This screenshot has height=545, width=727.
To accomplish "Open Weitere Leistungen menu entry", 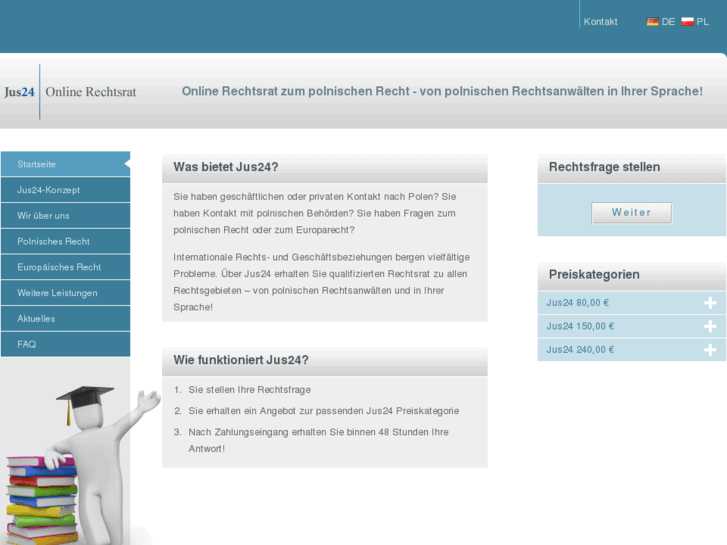I will coord(65,293).
